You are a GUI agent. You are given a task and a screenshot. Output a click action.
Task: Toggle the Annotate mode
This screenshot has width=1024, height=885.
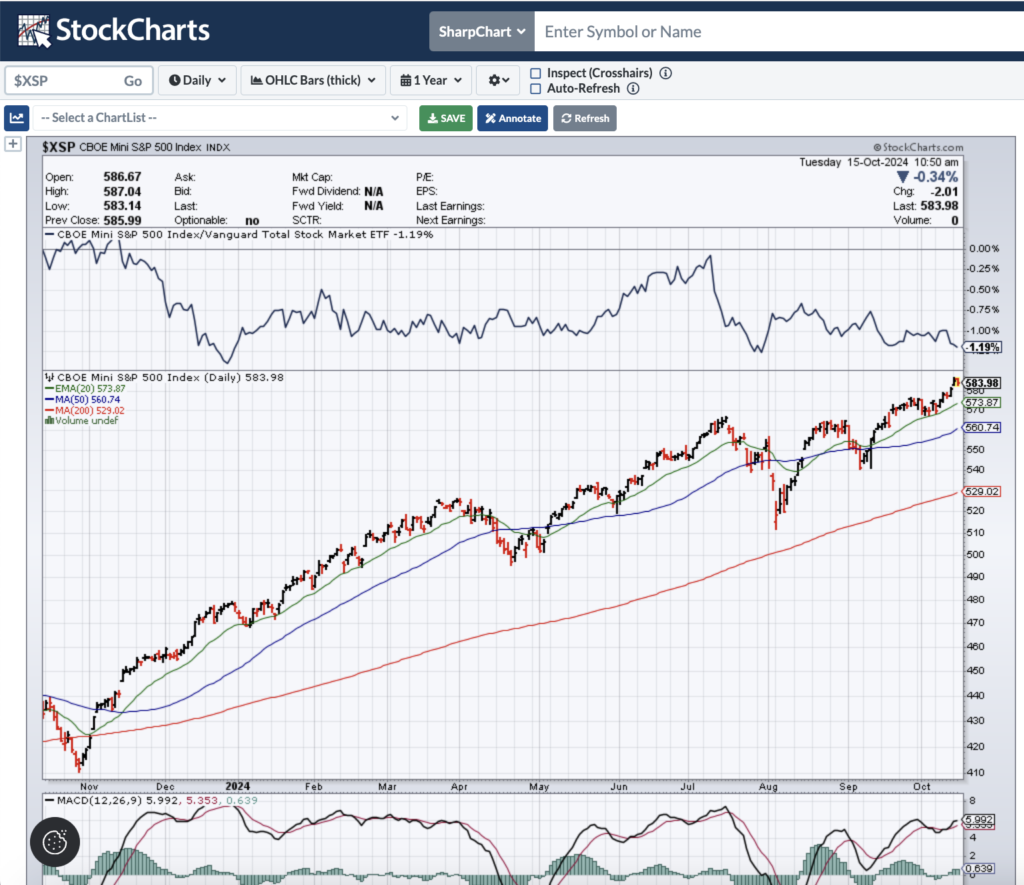(512, 118)
